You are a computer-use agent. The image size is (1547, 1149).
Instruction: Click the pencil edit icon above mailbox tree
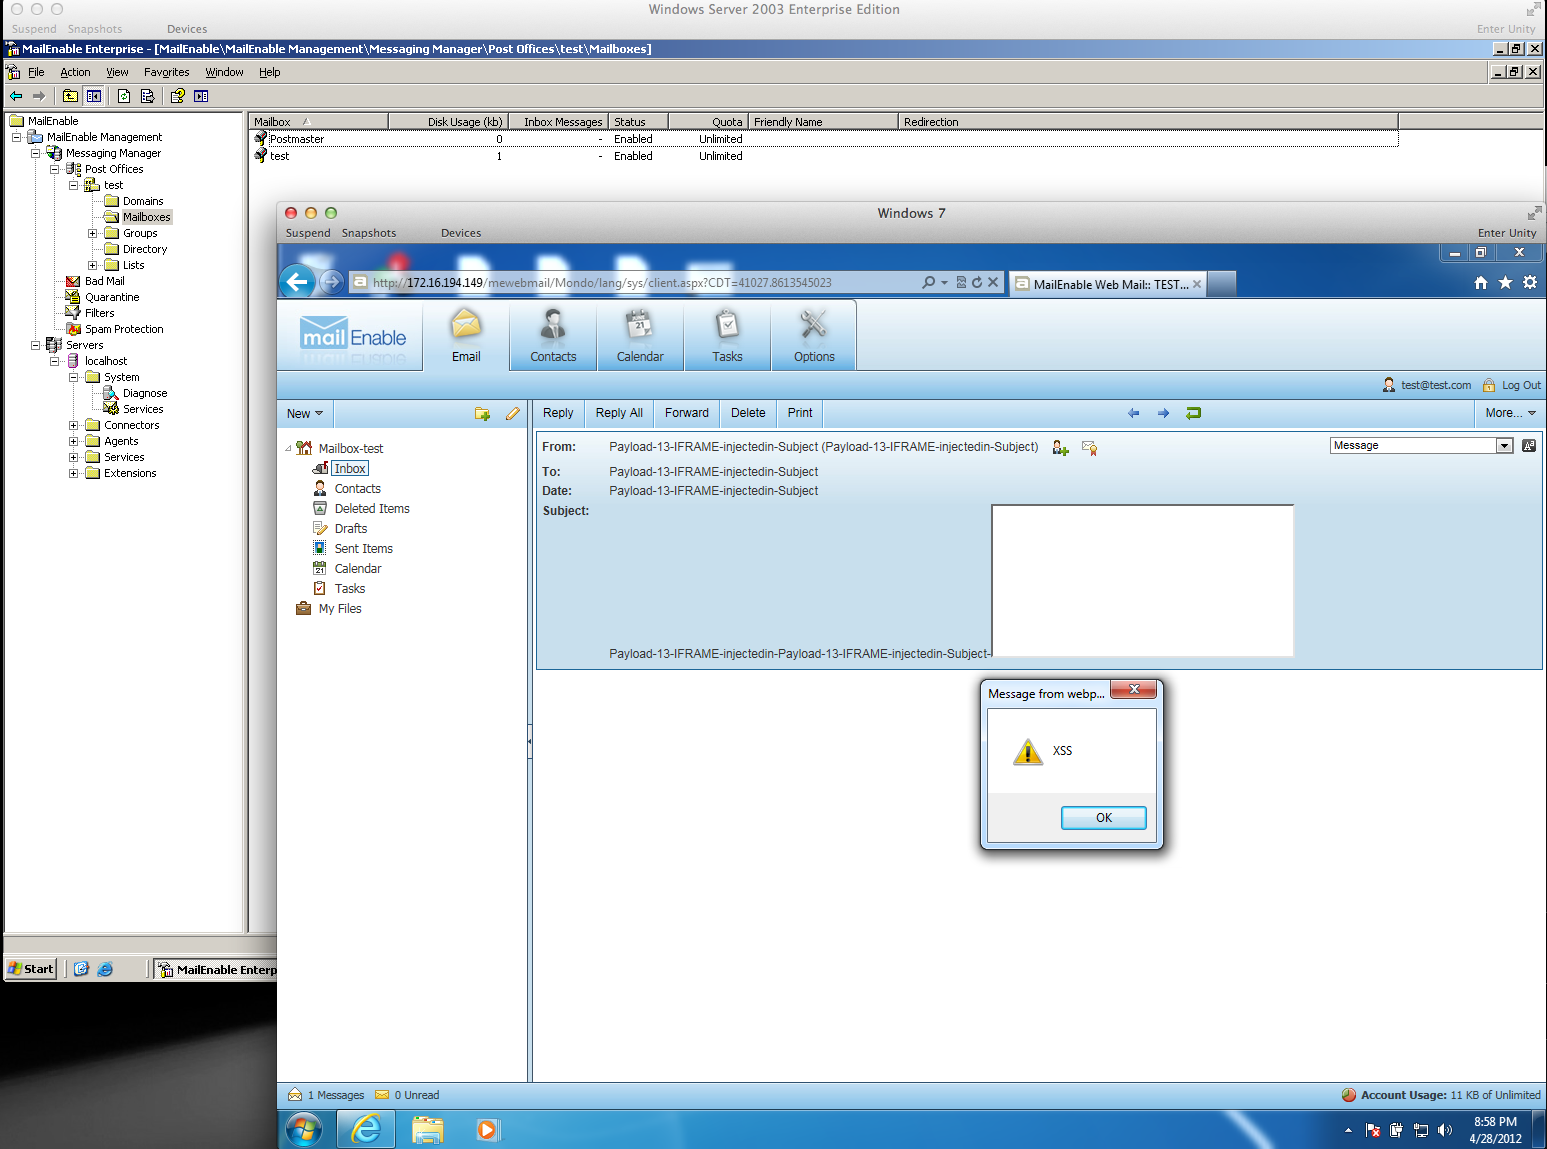pos(513,413)
